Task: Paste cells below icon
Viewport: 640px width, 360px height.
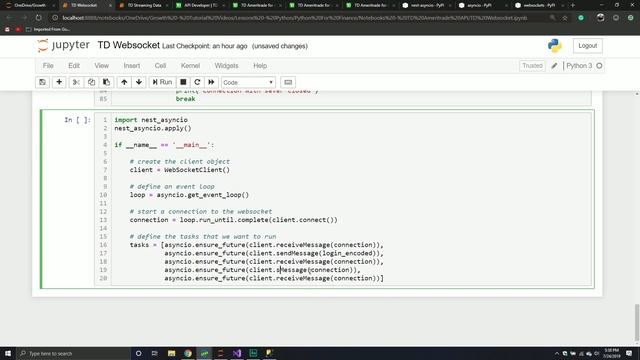Action: coord(106,82)
